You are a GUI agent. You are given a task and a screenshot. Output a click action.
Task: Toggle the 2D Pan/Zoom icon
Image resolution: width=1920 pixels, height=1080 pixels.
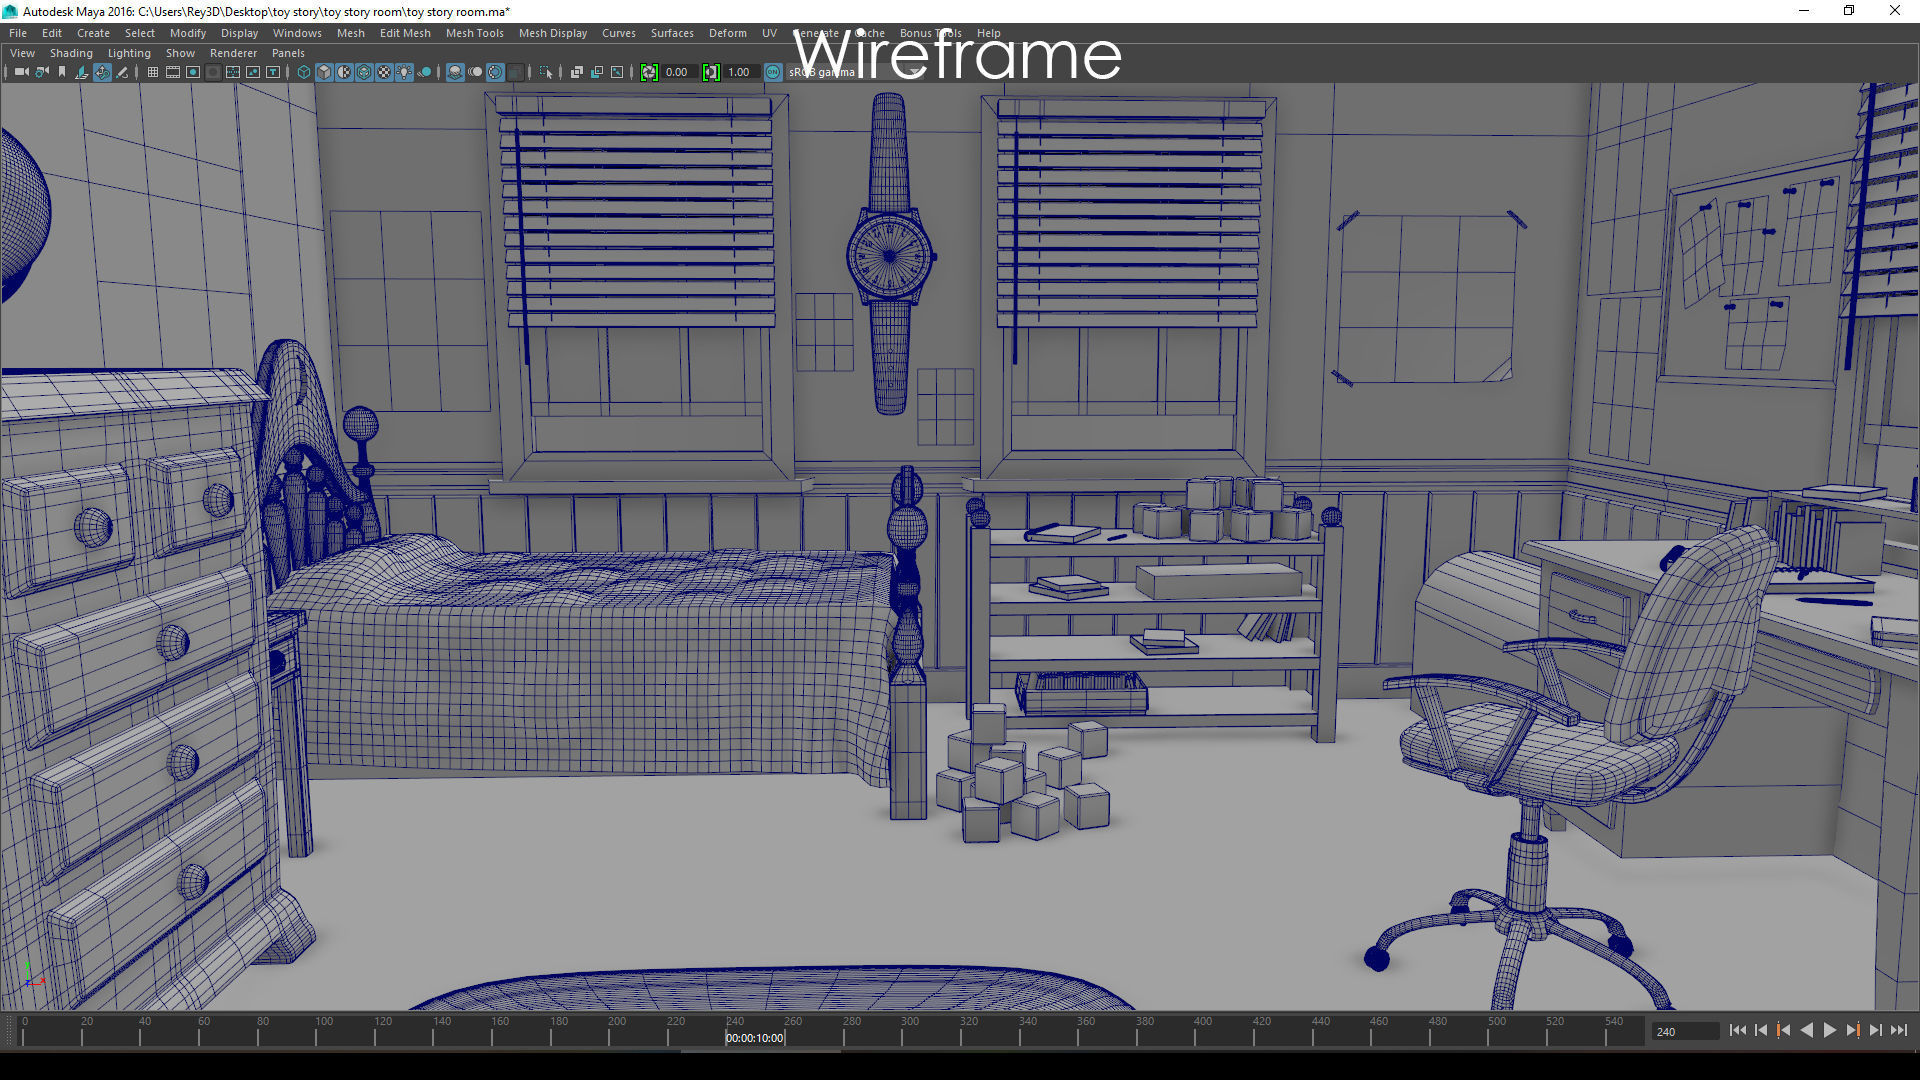[102, 72]
